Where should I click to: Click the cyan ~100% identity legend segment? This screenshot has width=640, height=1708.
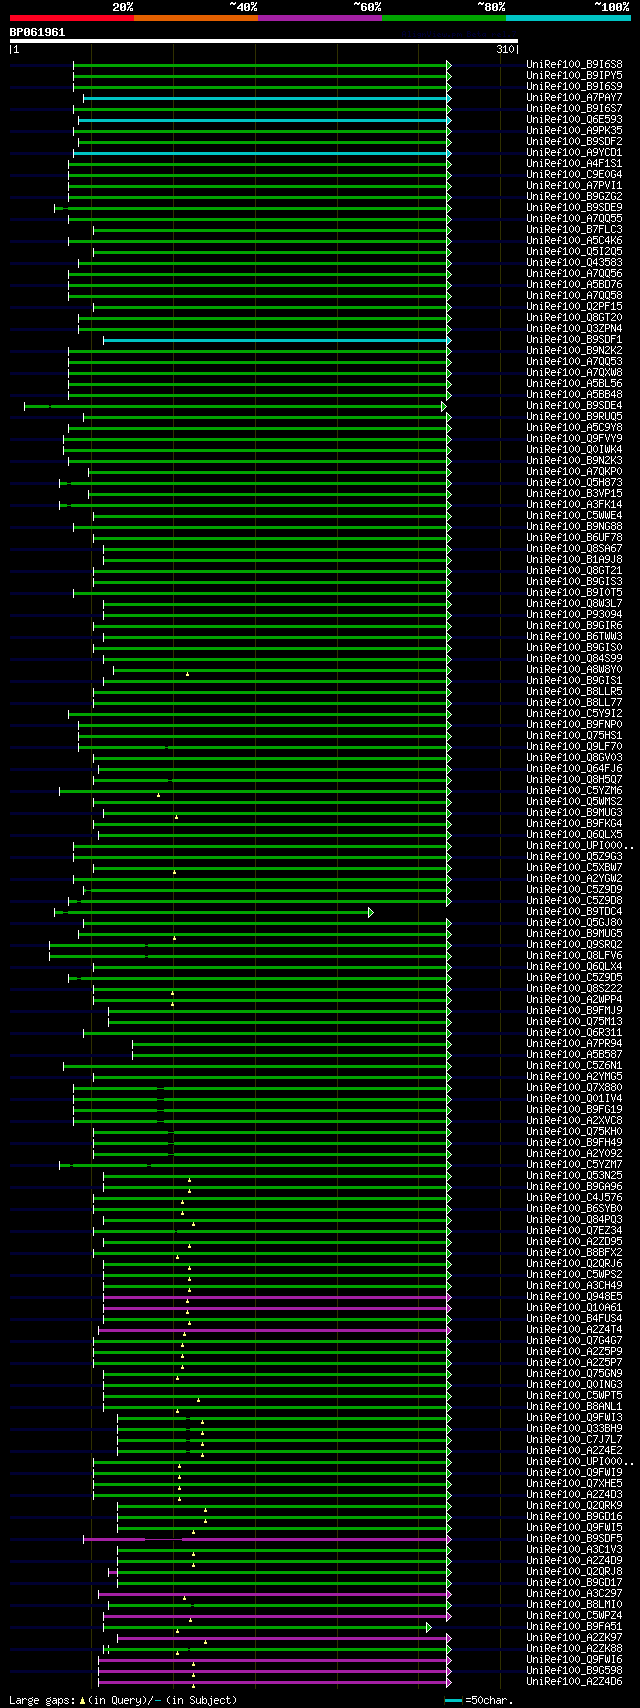(x=568, y=17)
